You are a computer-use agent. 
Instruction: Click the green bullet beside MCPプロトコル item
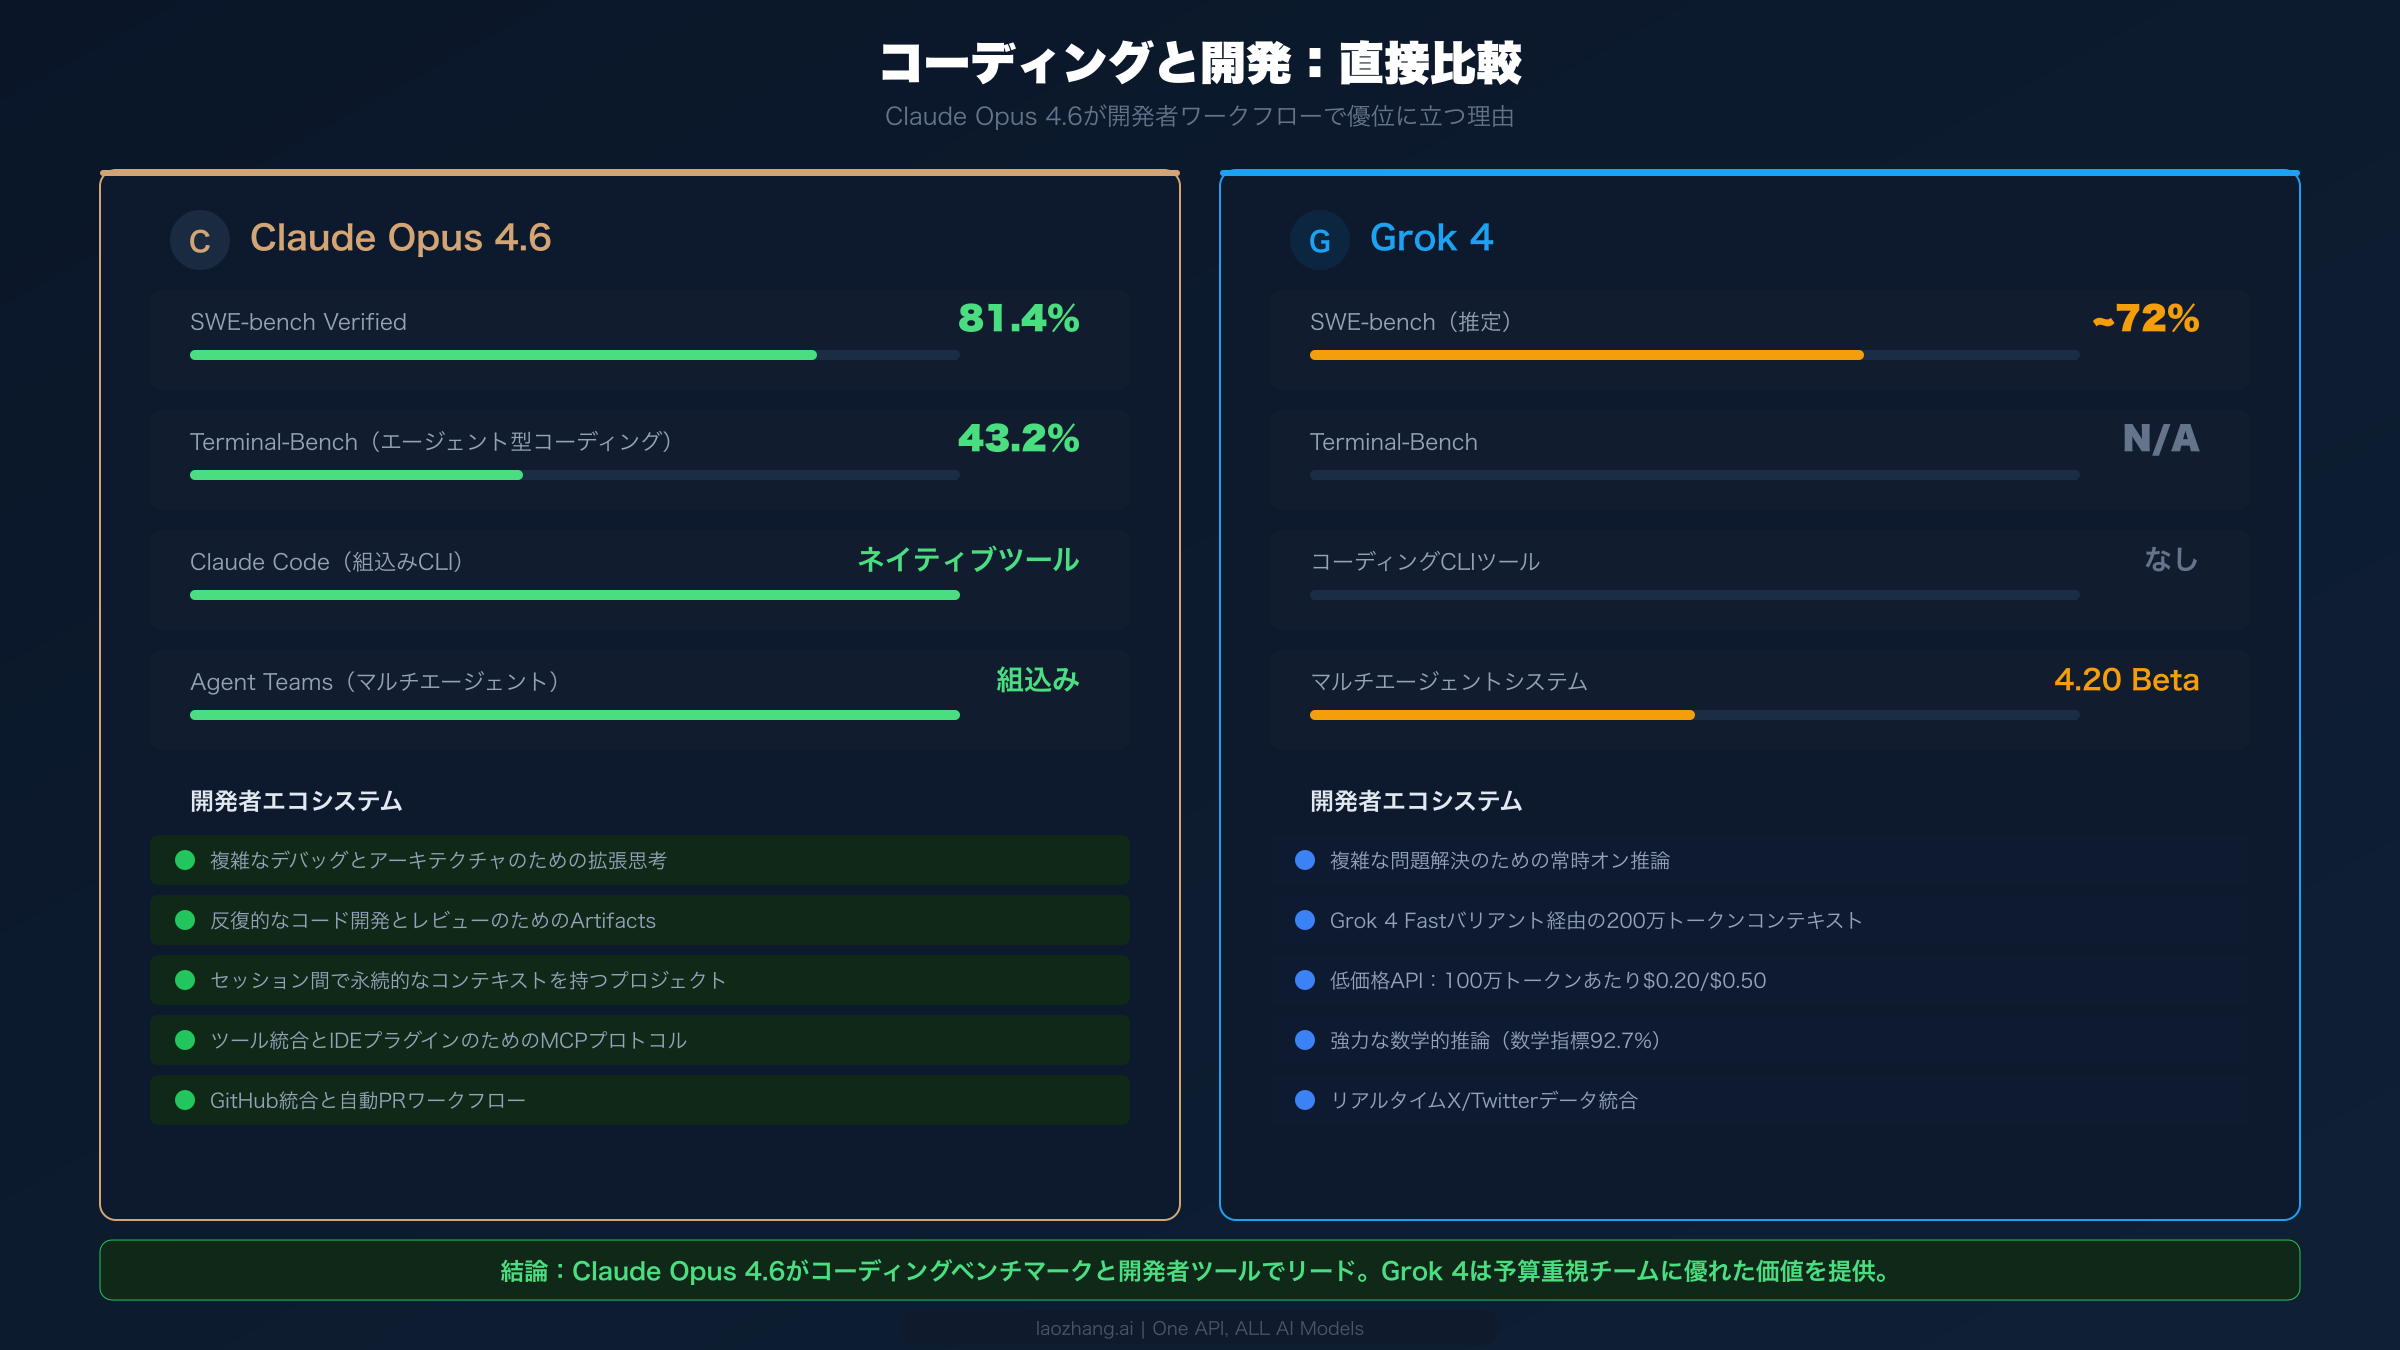point(184,1040)
